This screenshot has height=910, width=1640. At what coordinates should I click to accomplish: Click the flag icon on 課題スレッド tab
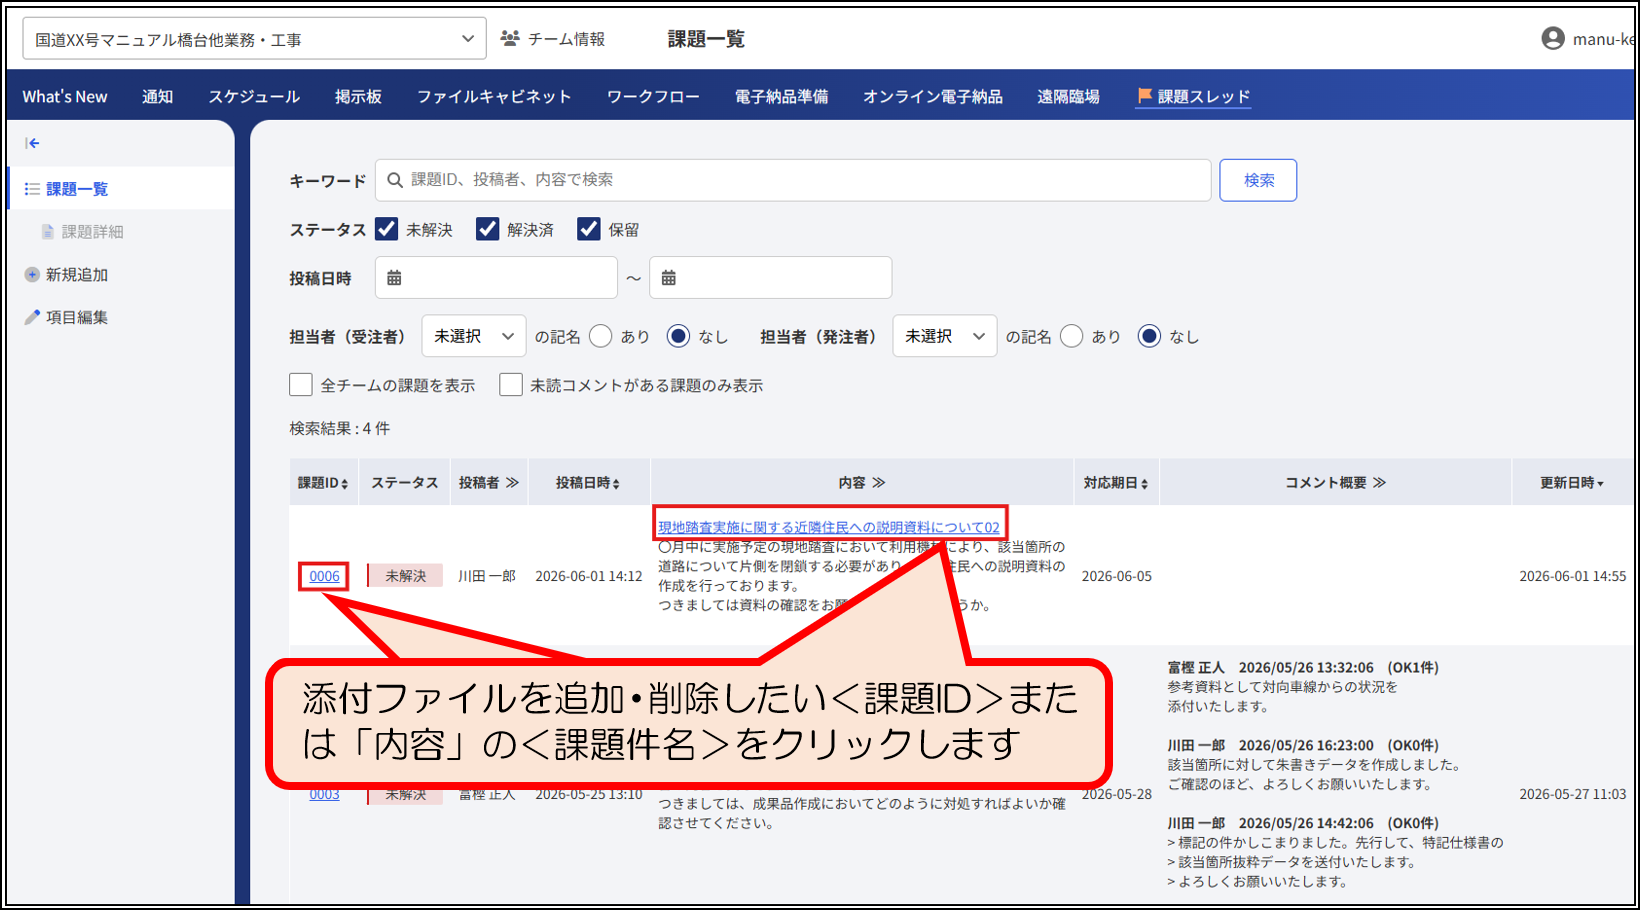tap(1144, 95)
